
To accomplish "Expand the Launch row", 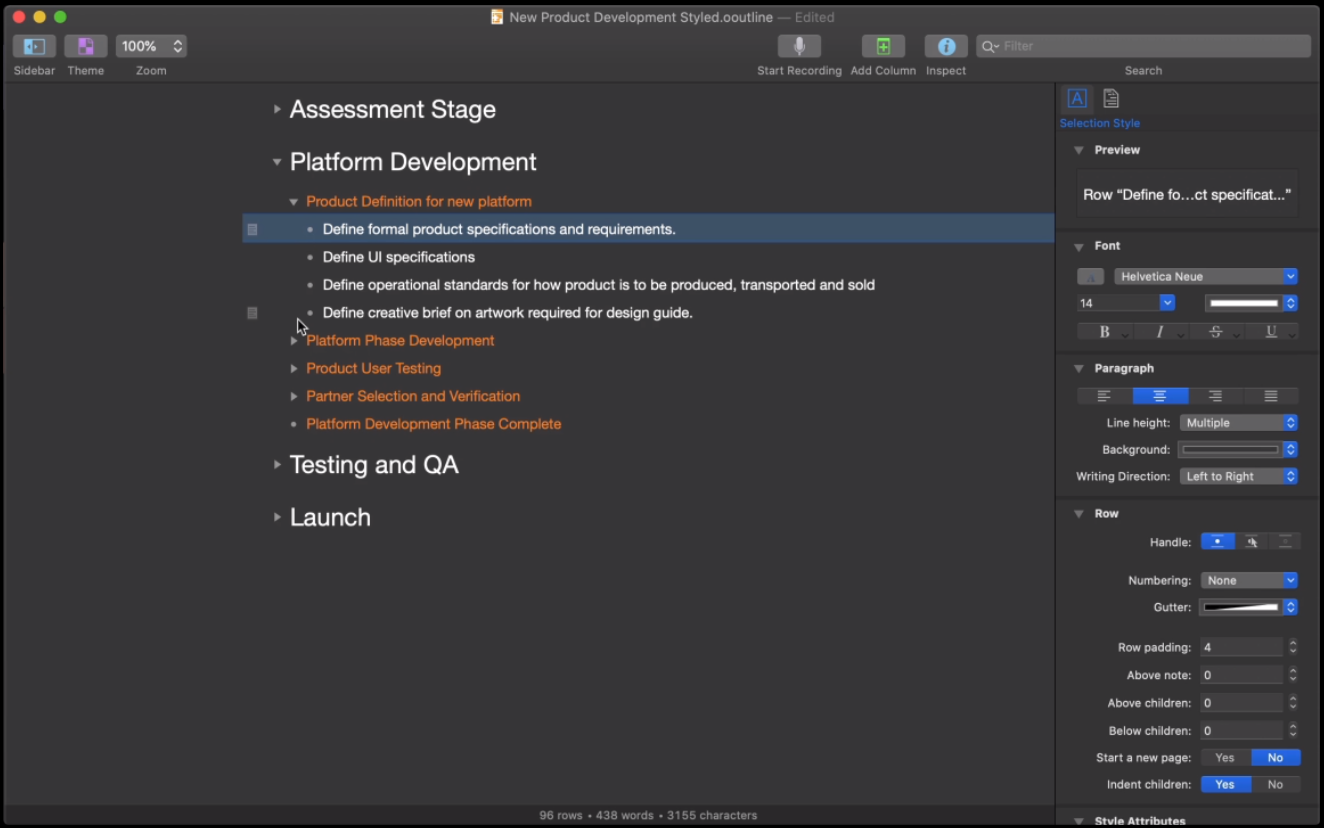I will click(277, 517).
